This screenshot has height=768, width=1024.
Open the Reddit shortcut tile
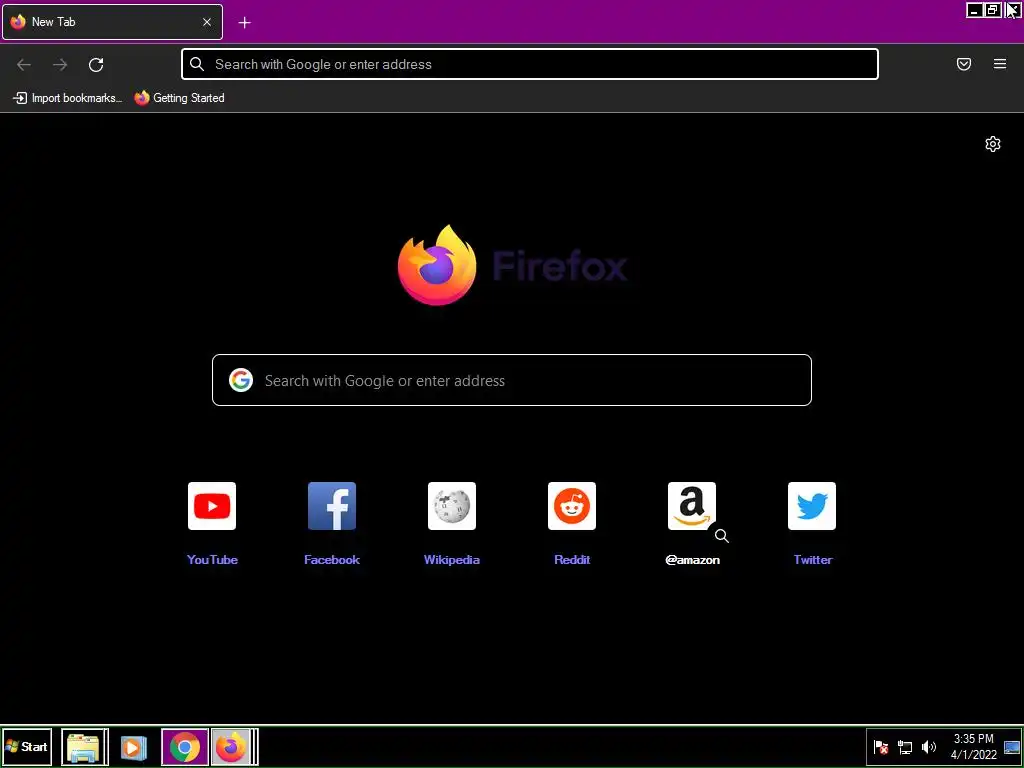(572, 506)
